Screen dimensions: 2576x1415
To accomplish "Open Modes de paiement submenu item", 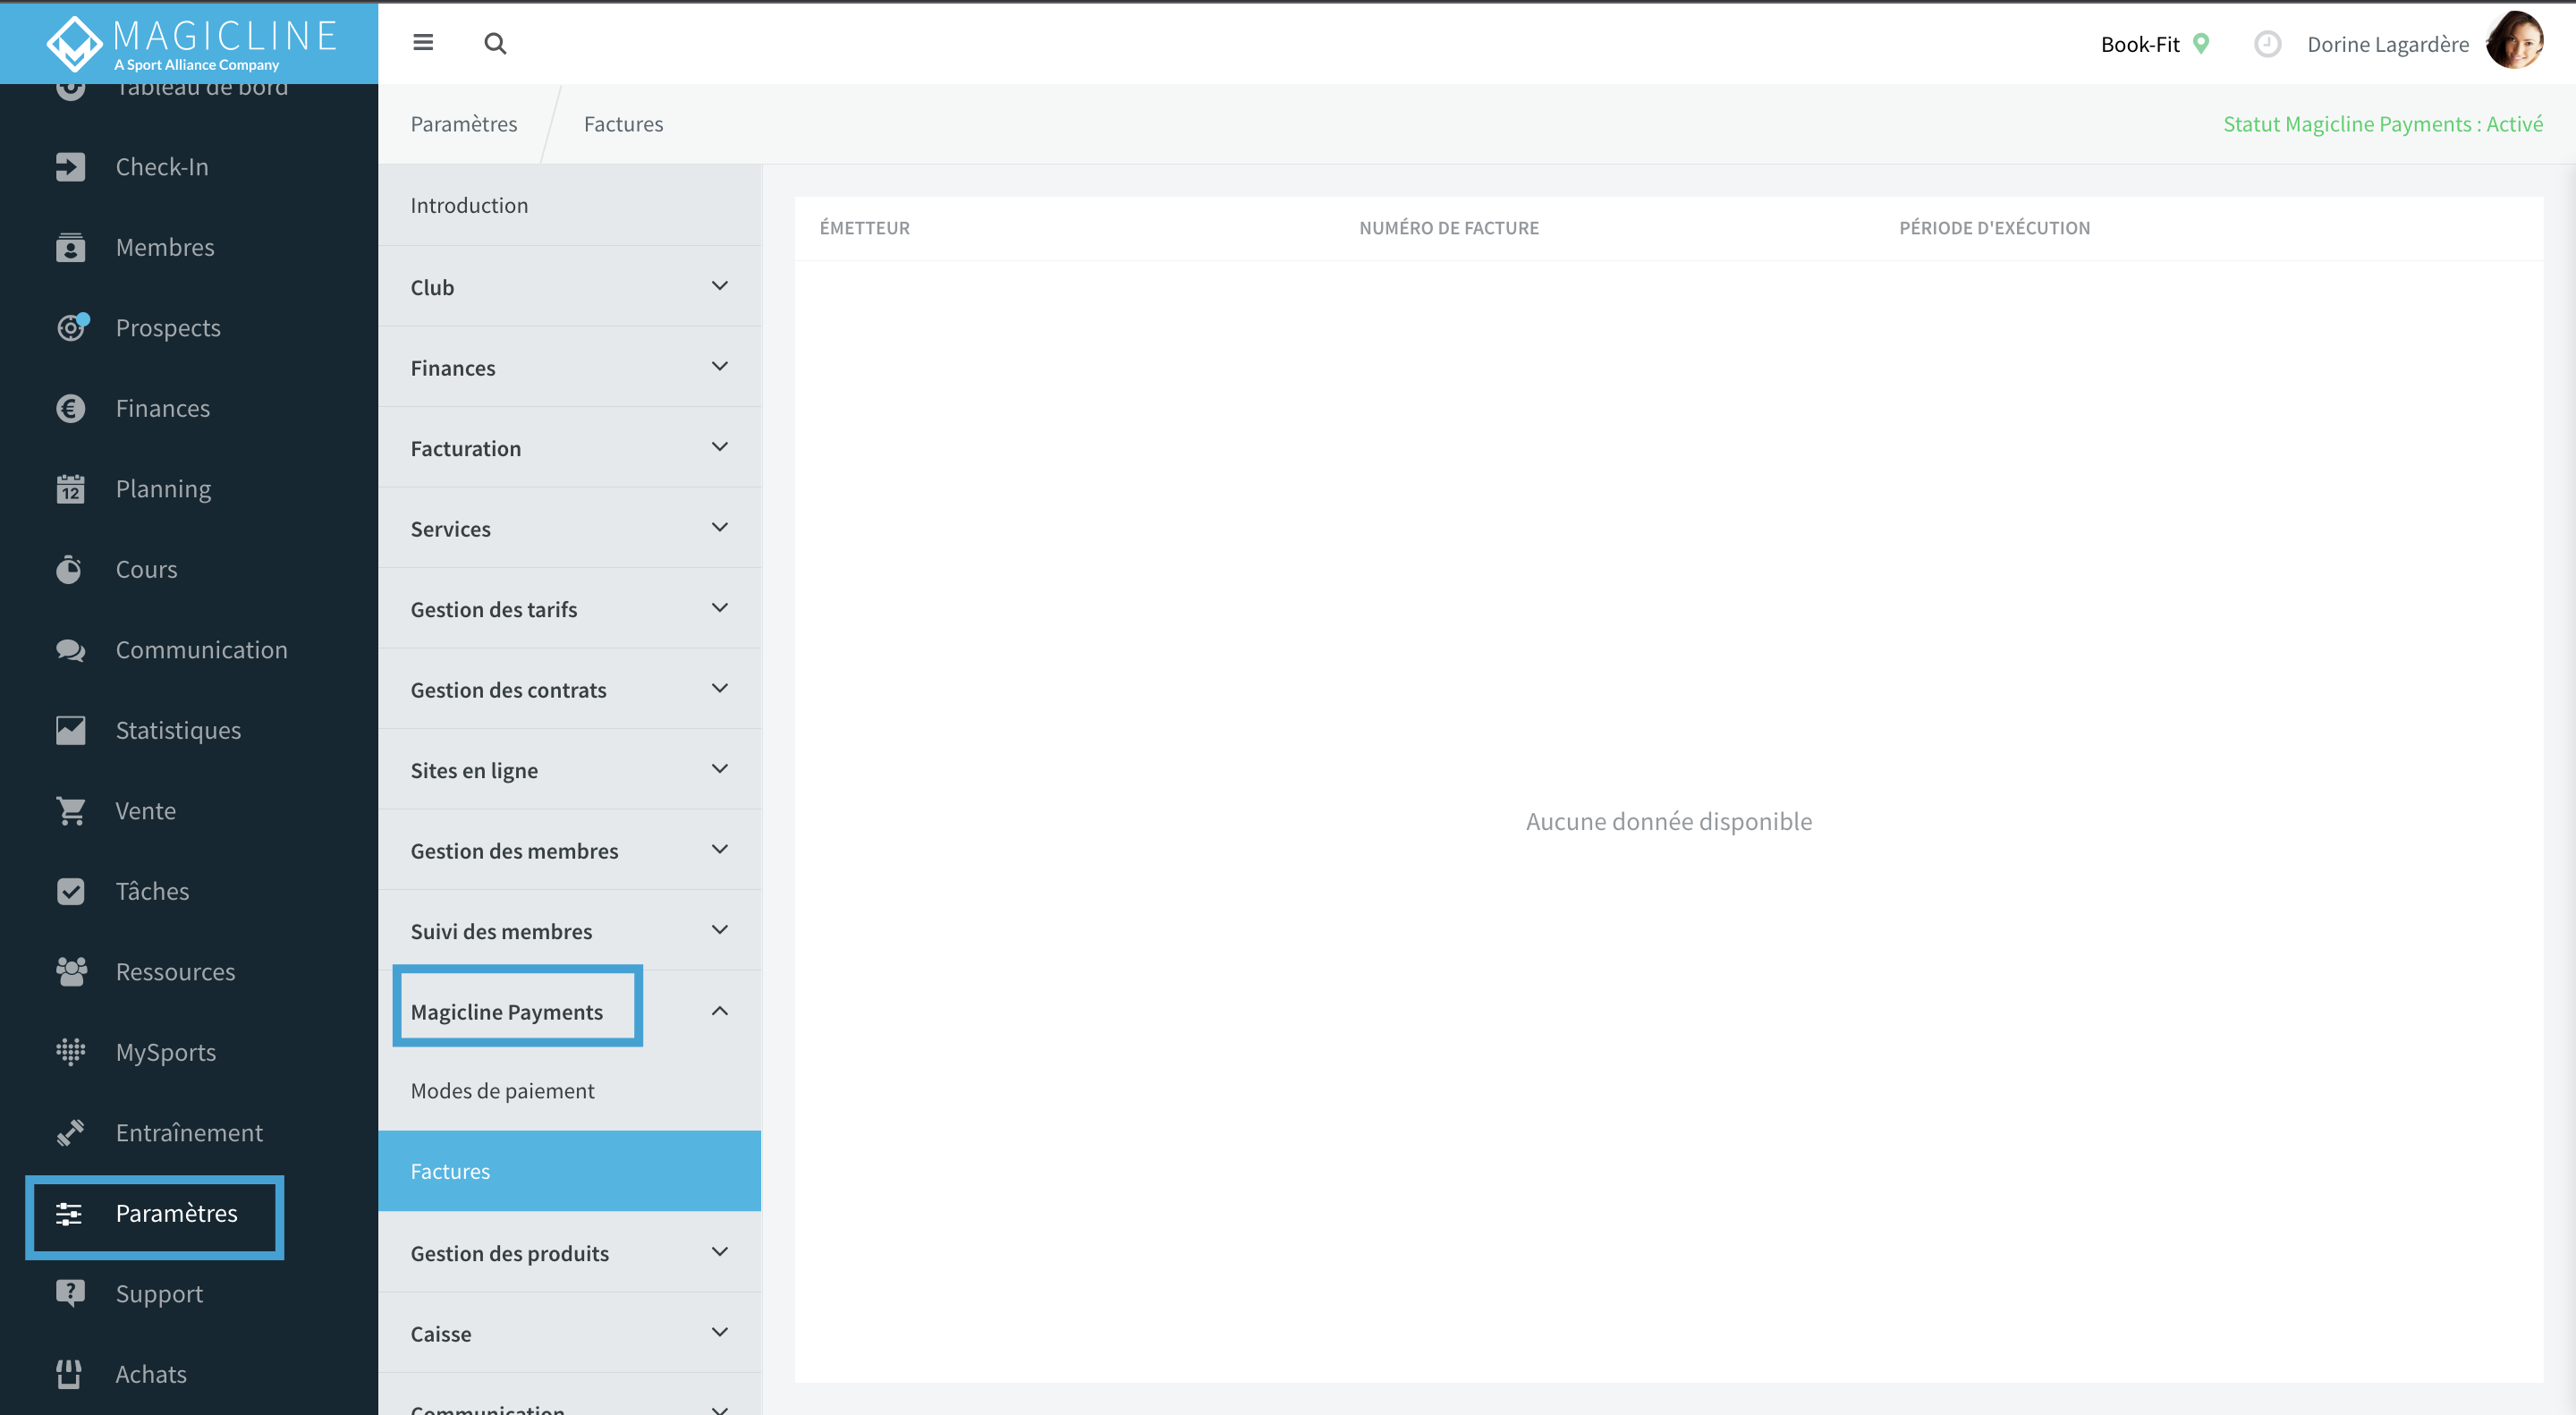I will point(569,1091).
